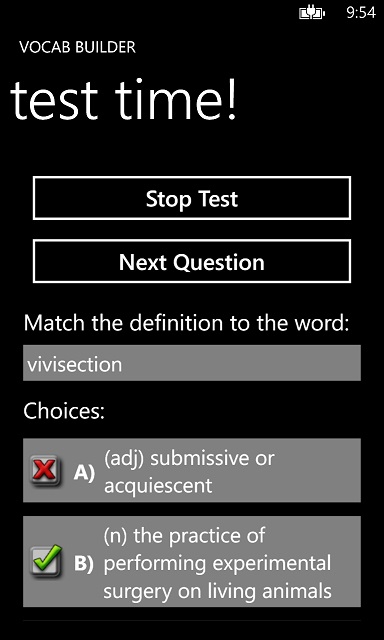Tap the red X icon beside choice A
The height and width of the screenshot is (640, 384).
46,472
